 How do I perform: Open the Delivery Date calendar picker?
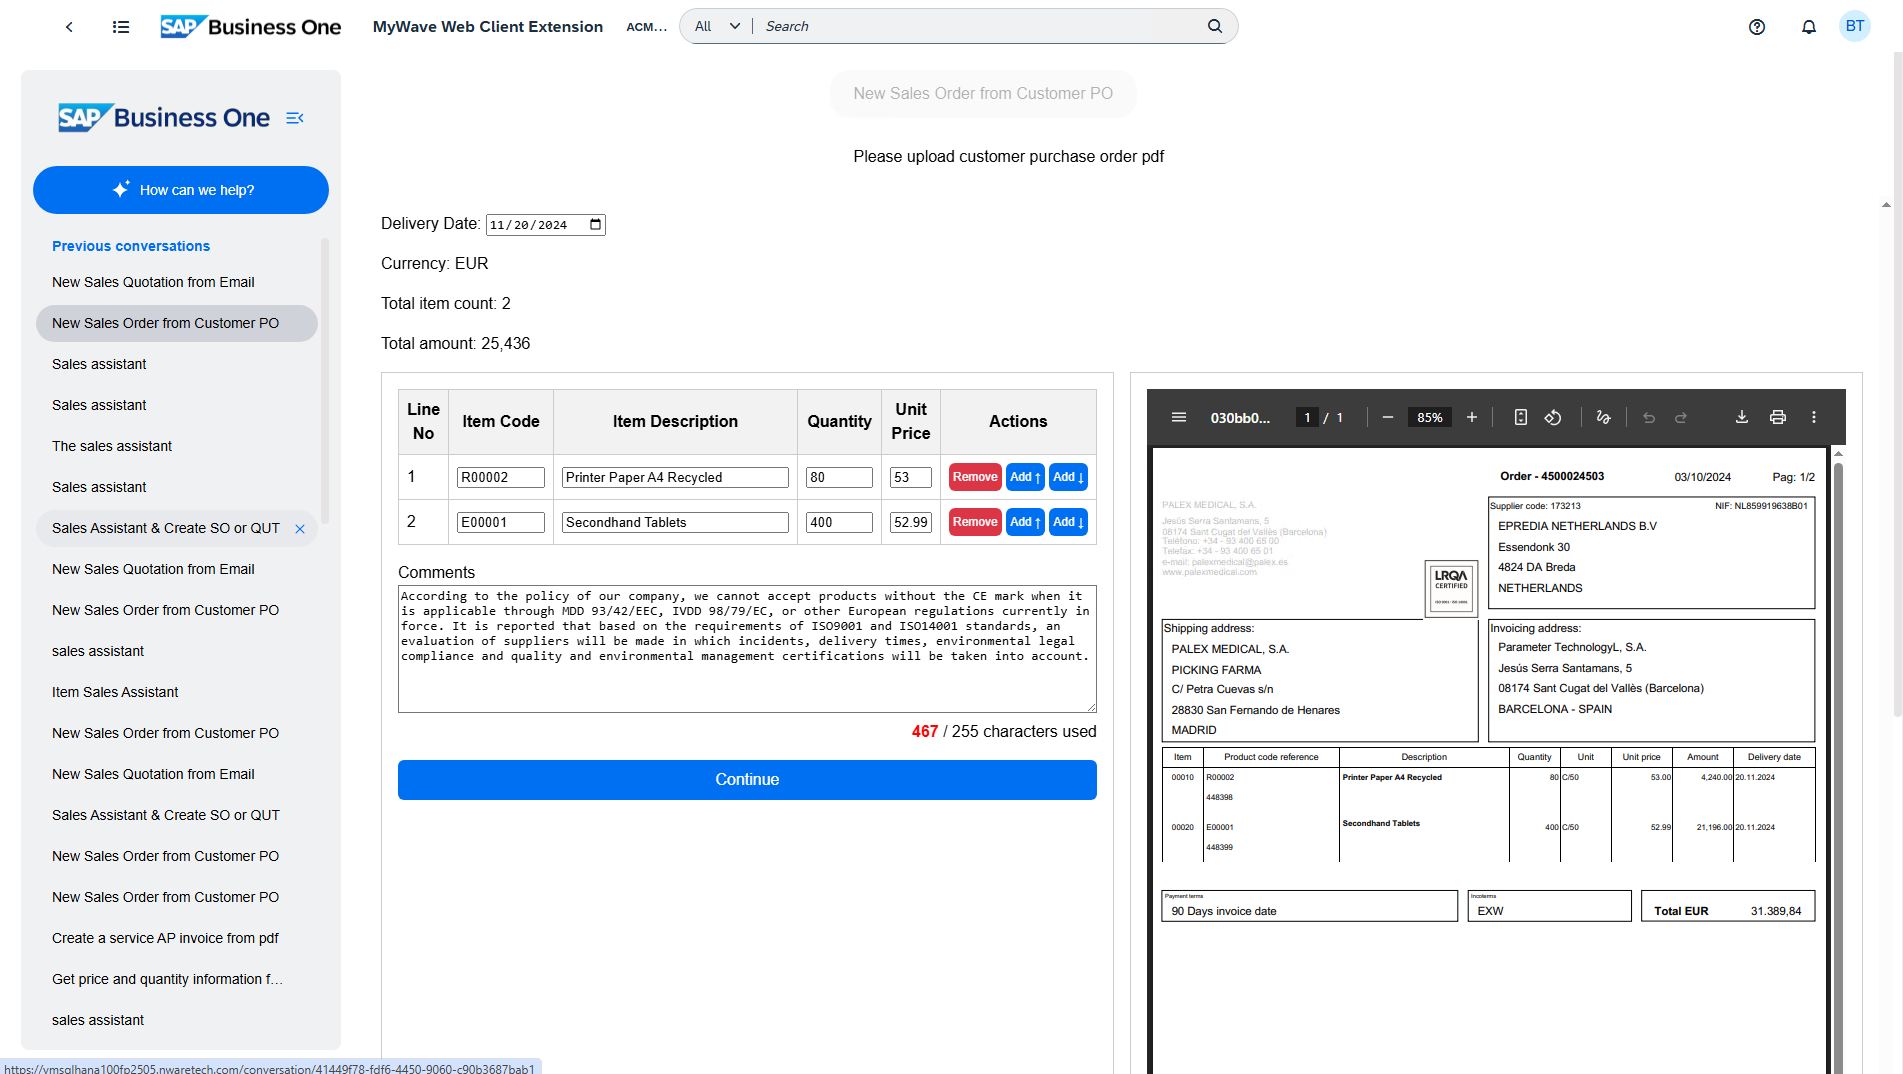tap(596, 224)
